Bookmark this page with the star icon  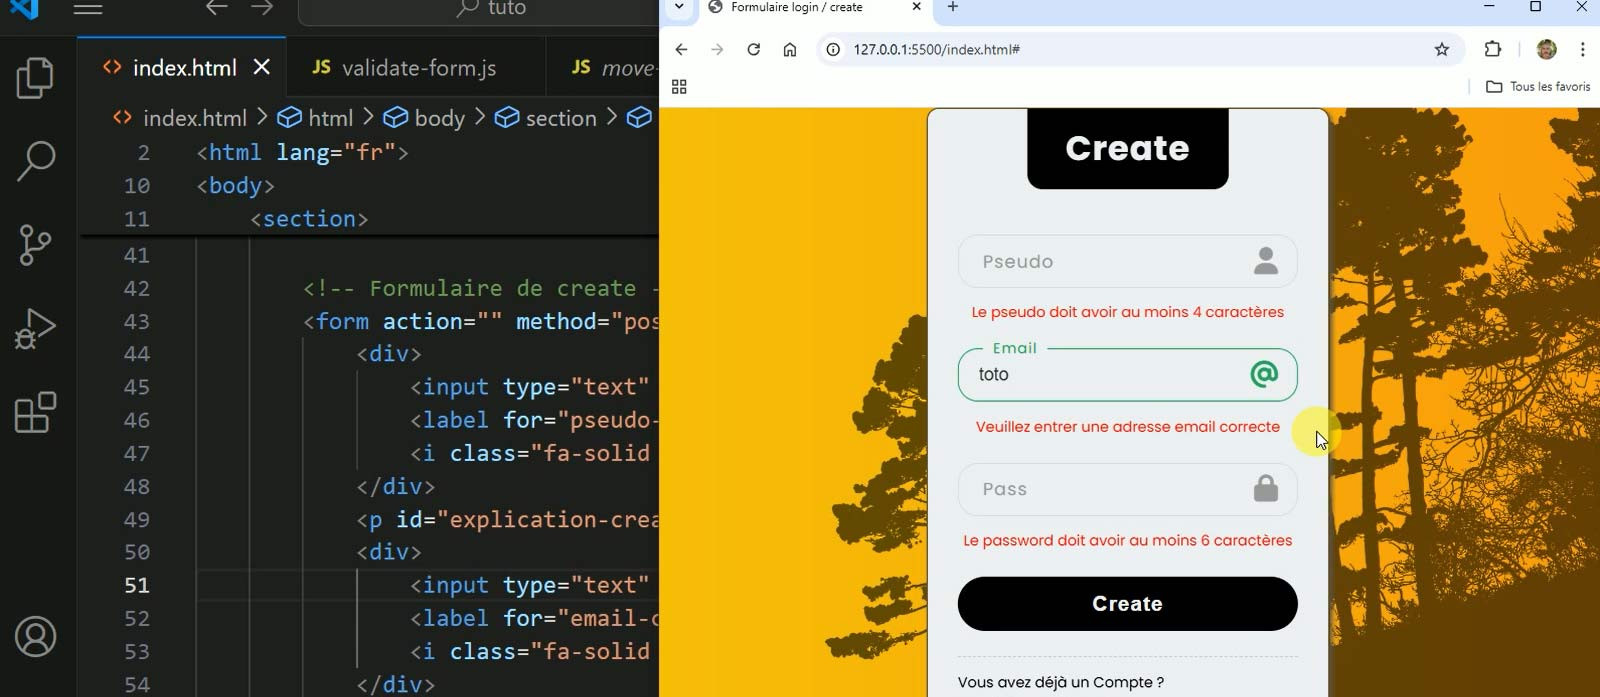[x=1441, y=49]
